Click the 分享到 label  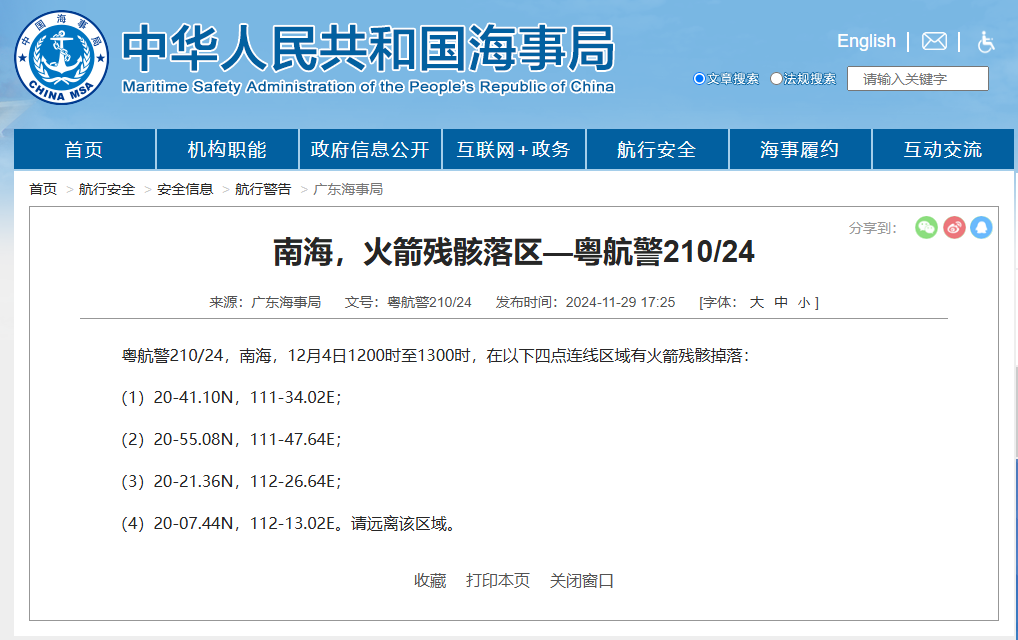click(873, 228)
